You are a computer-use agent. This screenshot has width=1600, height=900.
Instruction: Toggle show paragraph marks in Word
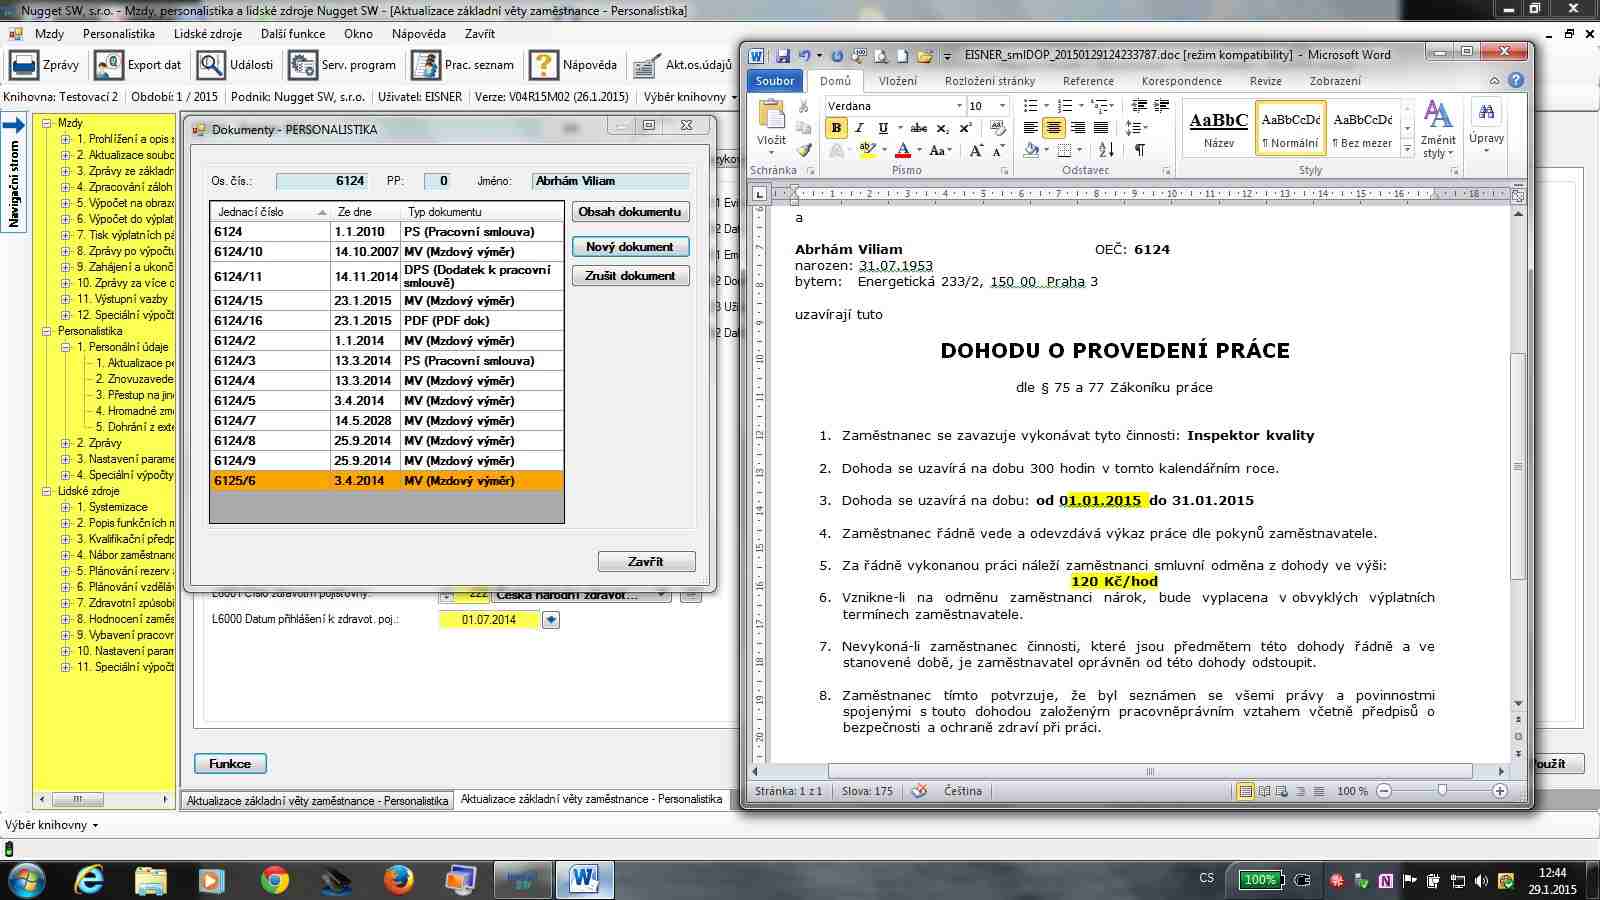[1140, 150]
